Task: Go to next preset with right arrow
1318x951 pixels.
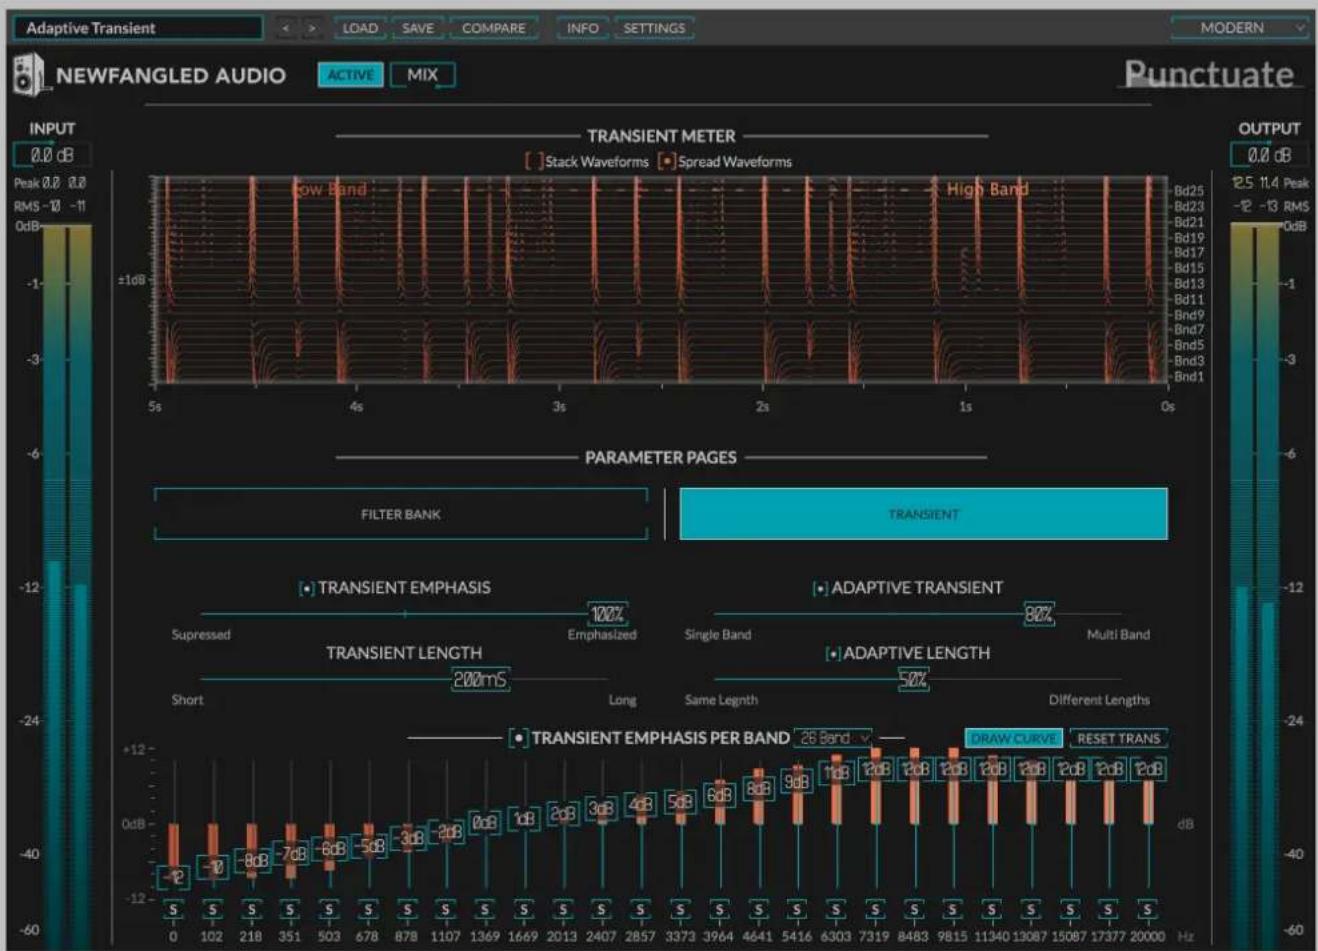Action: 312,28
